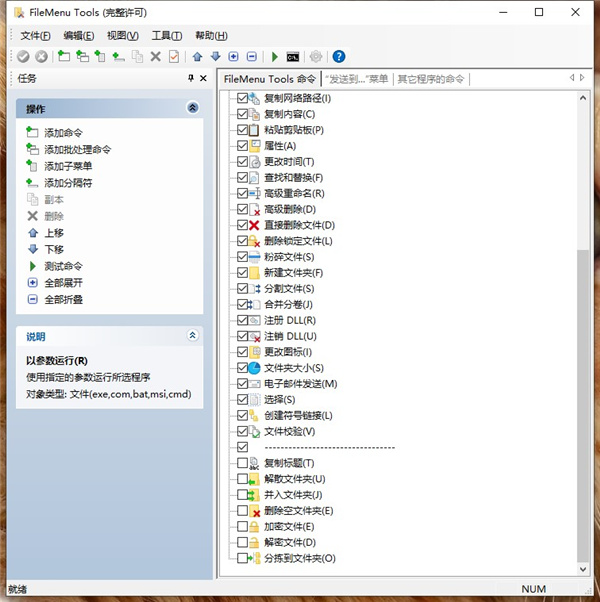
Task: Click 添加命令 in the actions panel
Action: [63, 133]
